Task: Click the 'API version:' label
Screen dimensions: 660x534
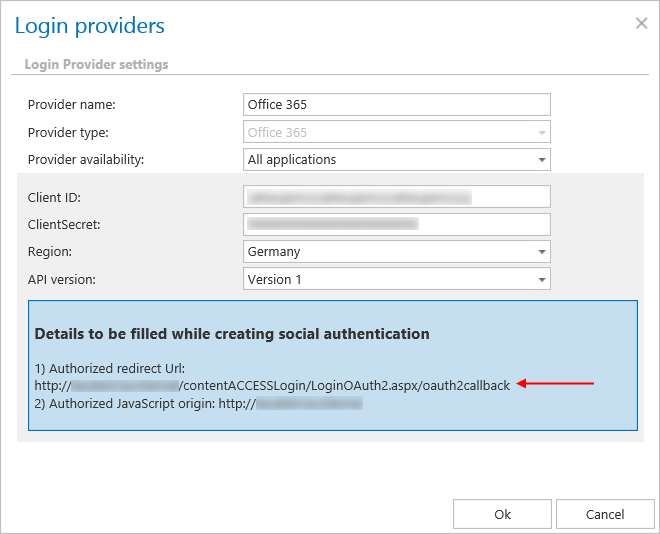Action: click(62, 279)
